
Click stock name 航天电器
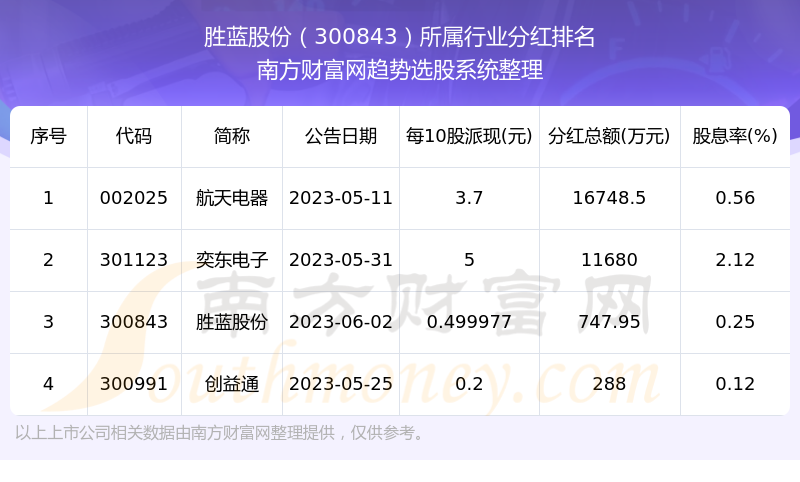pos(232,198)
